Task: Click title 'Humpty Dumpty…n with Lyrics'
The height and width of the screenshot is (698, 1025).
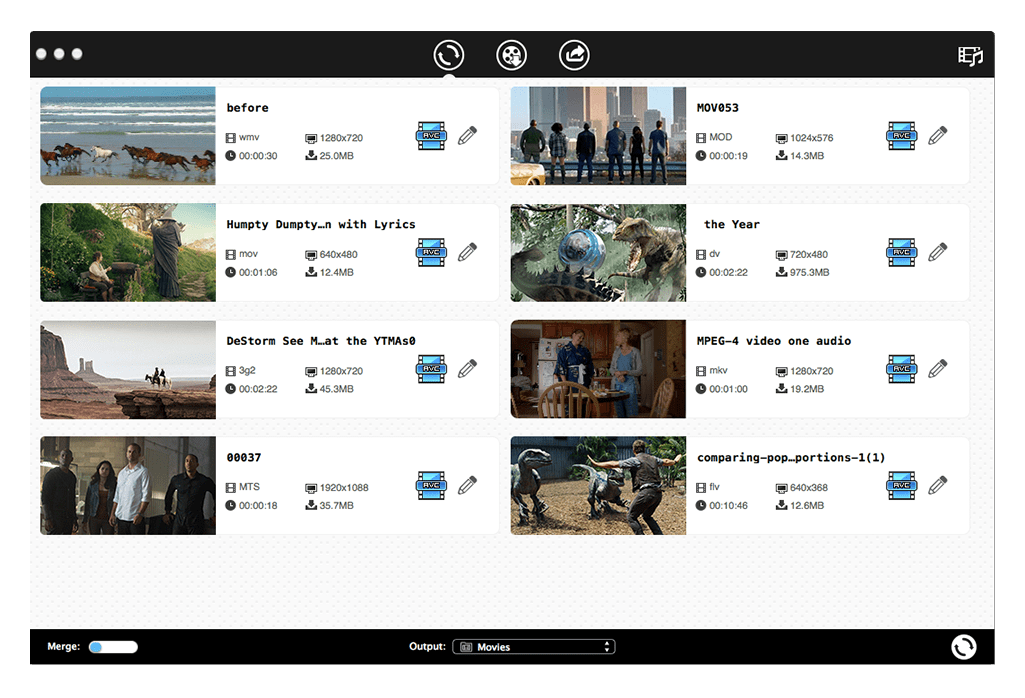Action: (x=321, y=224)
